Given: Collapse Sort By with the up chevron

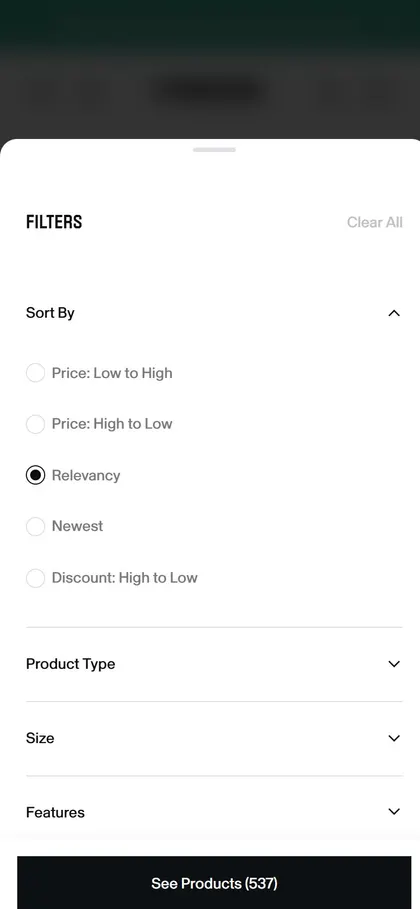Looking at the screenshot, I should pyautogui.click(x=394, y=313).
